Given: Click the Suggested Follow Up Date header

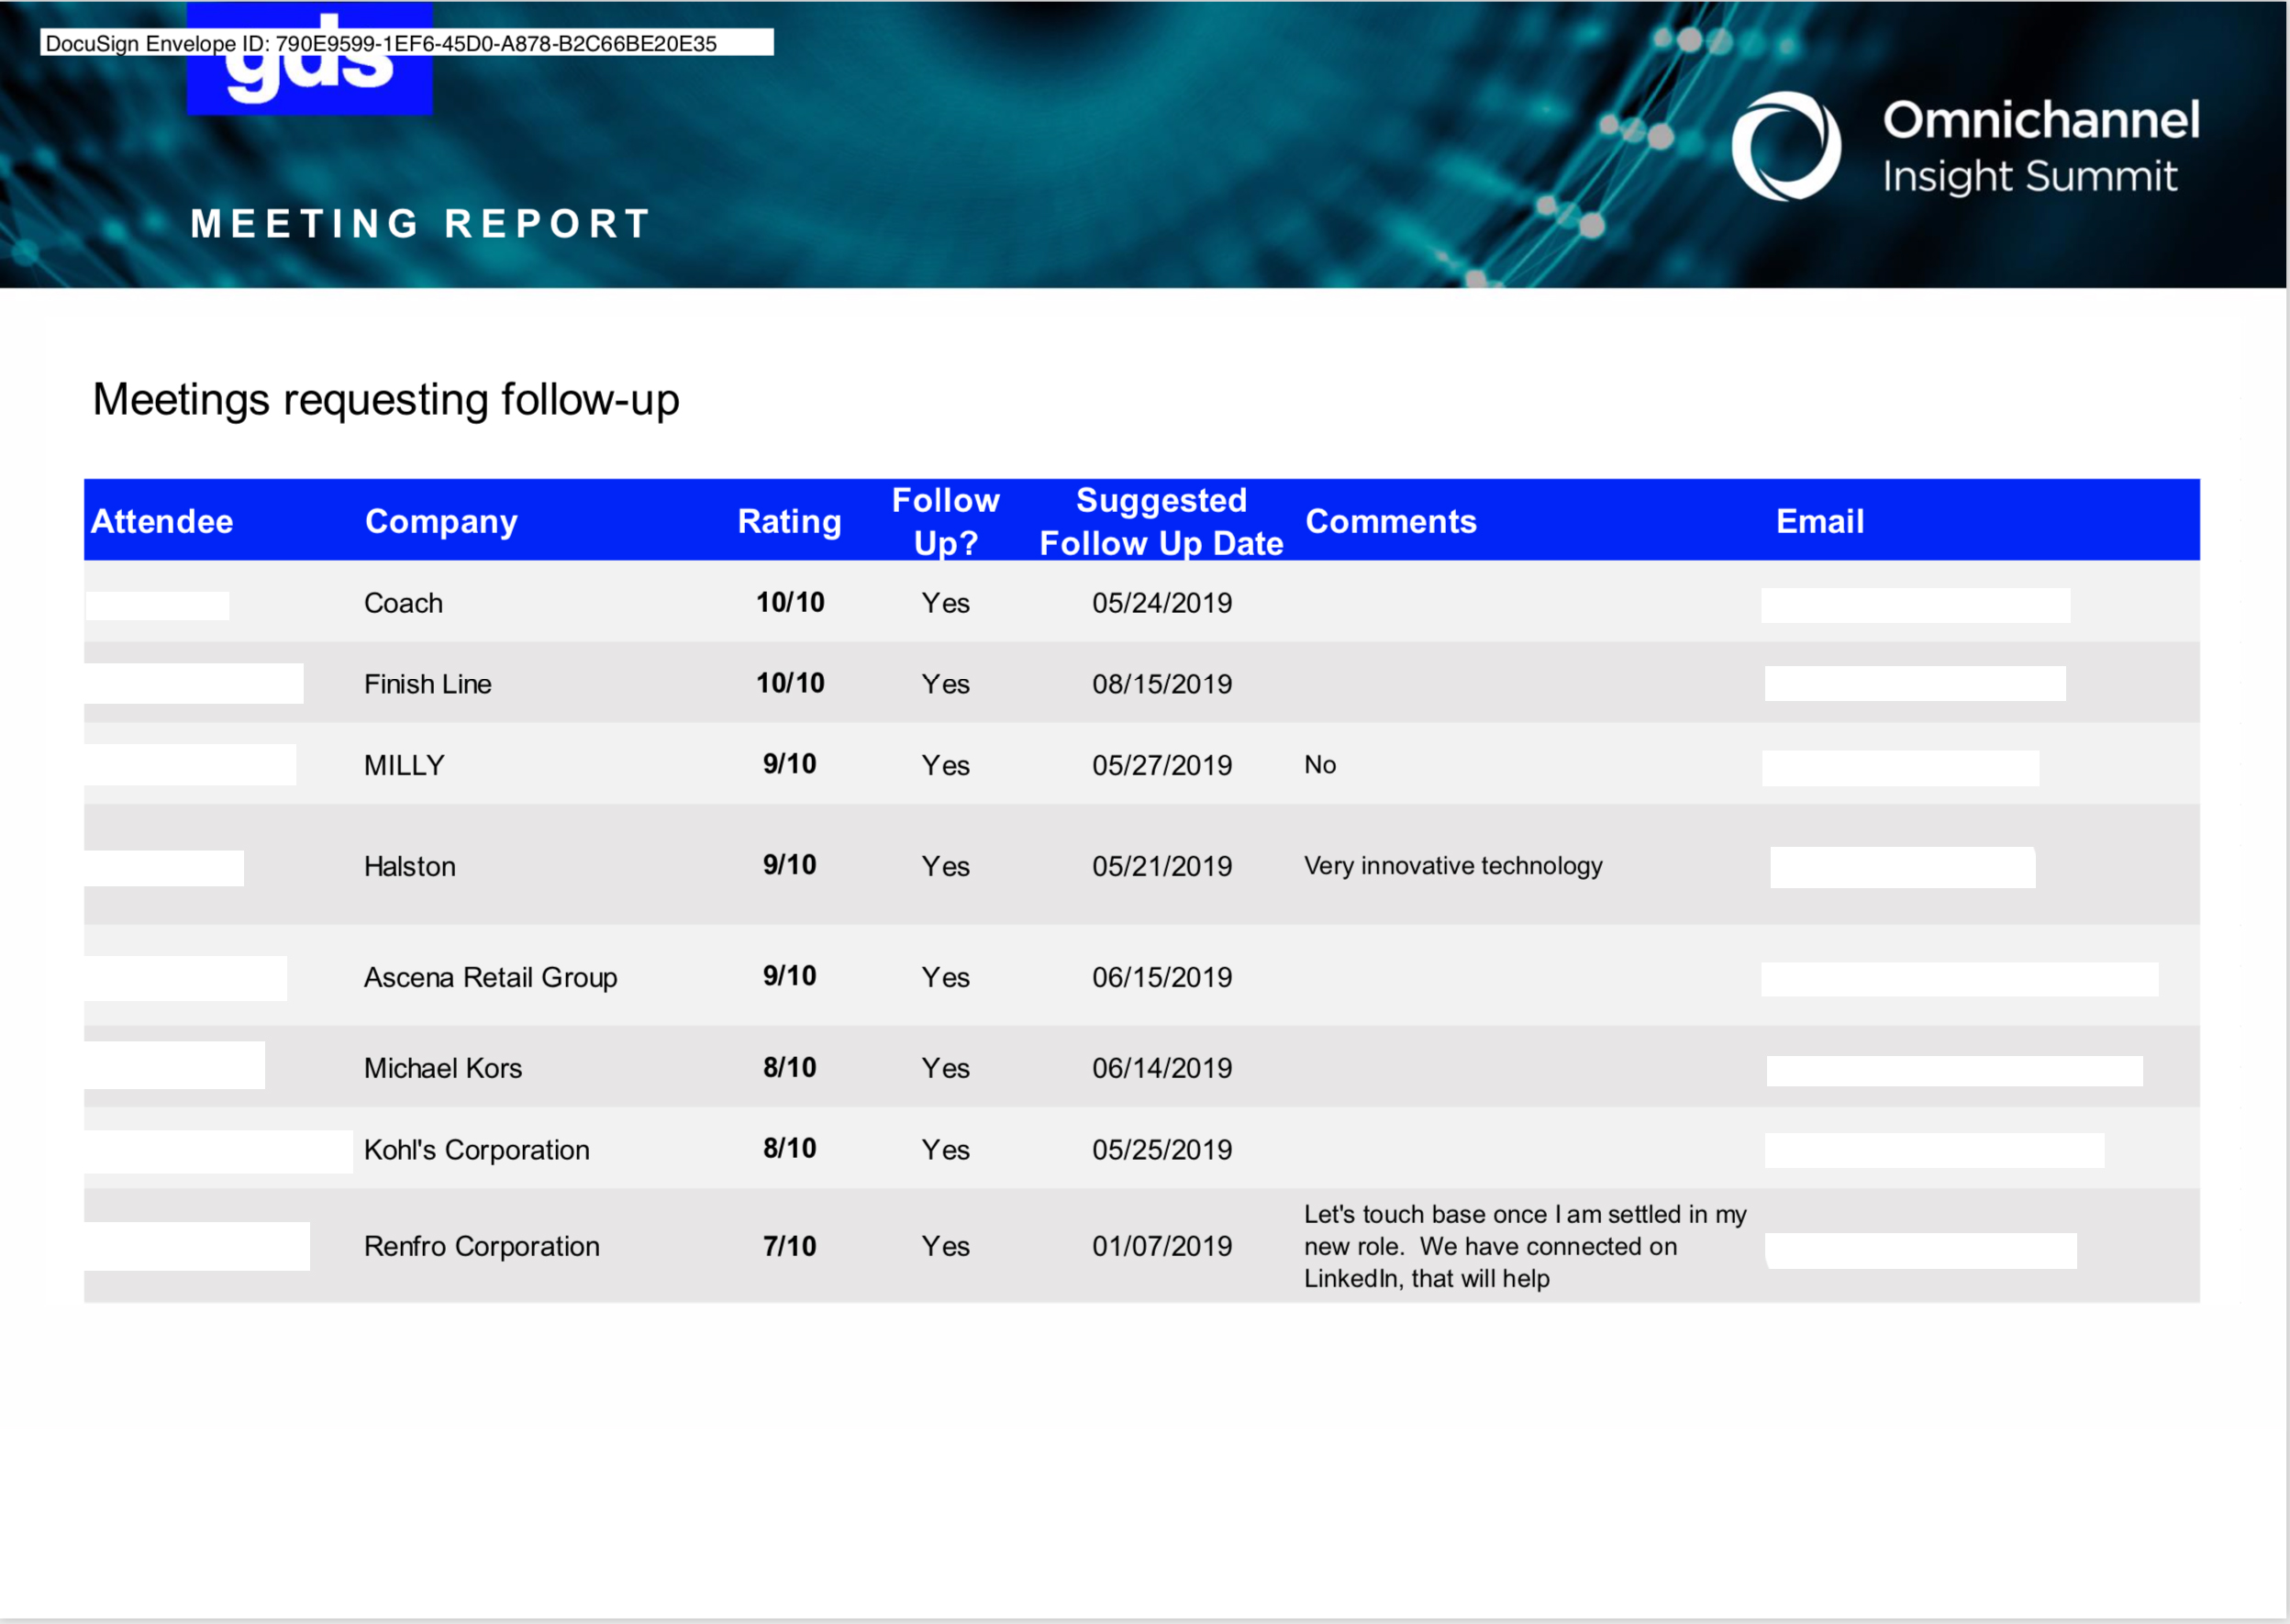Looking at the screenshot, I should 1161,521.
